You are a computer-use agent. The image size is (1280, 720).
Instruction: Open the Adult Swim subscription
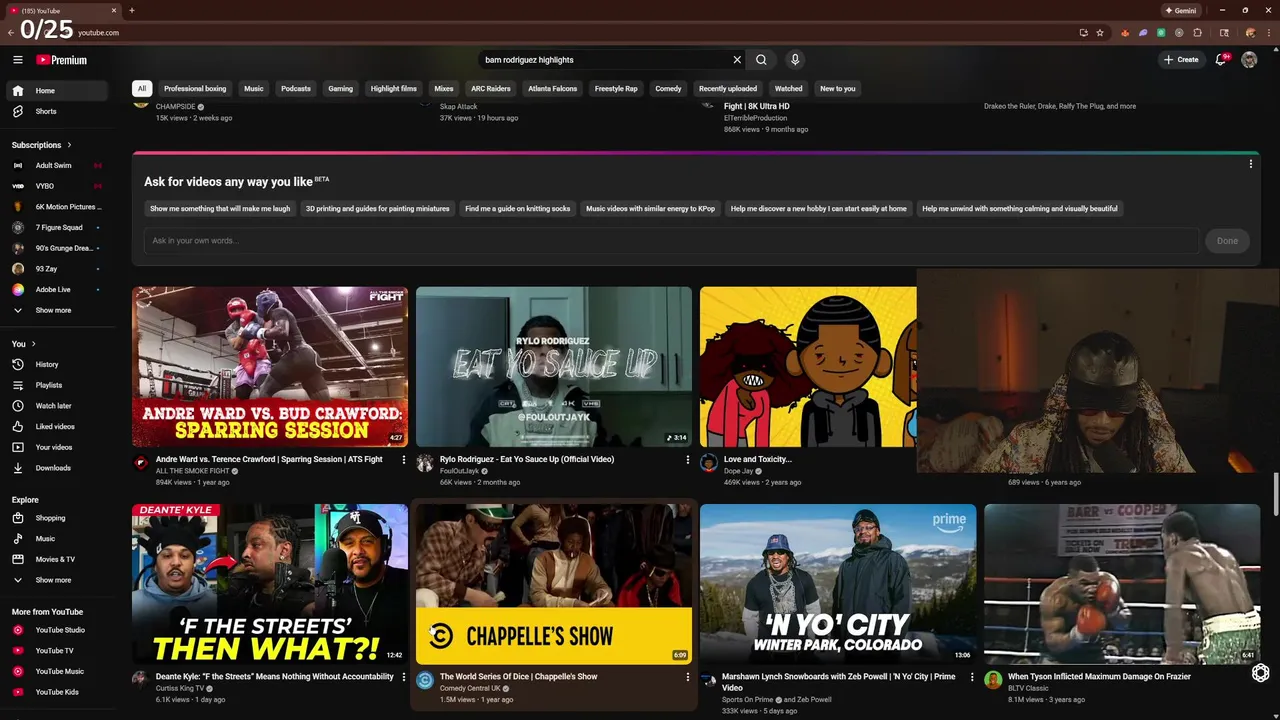click(58, 165)
